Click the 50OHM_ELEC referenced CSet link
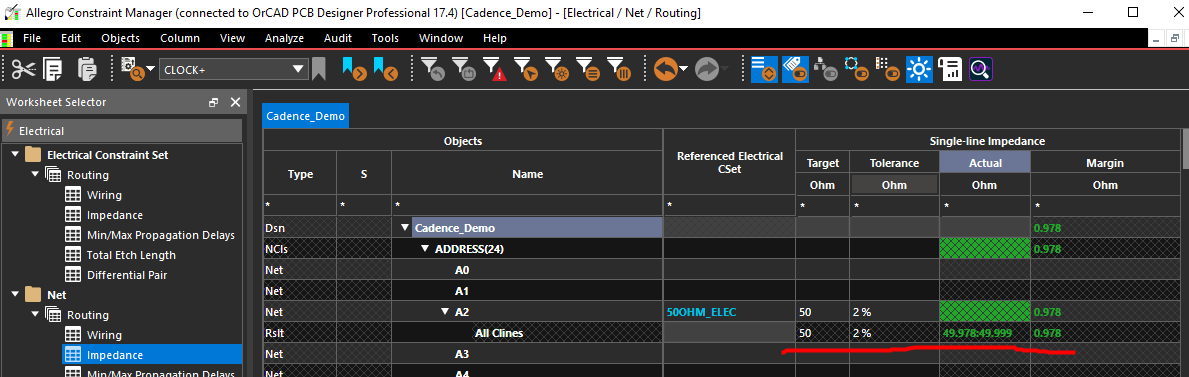This screenshot has height=377, width=1189. coord(702,312)
